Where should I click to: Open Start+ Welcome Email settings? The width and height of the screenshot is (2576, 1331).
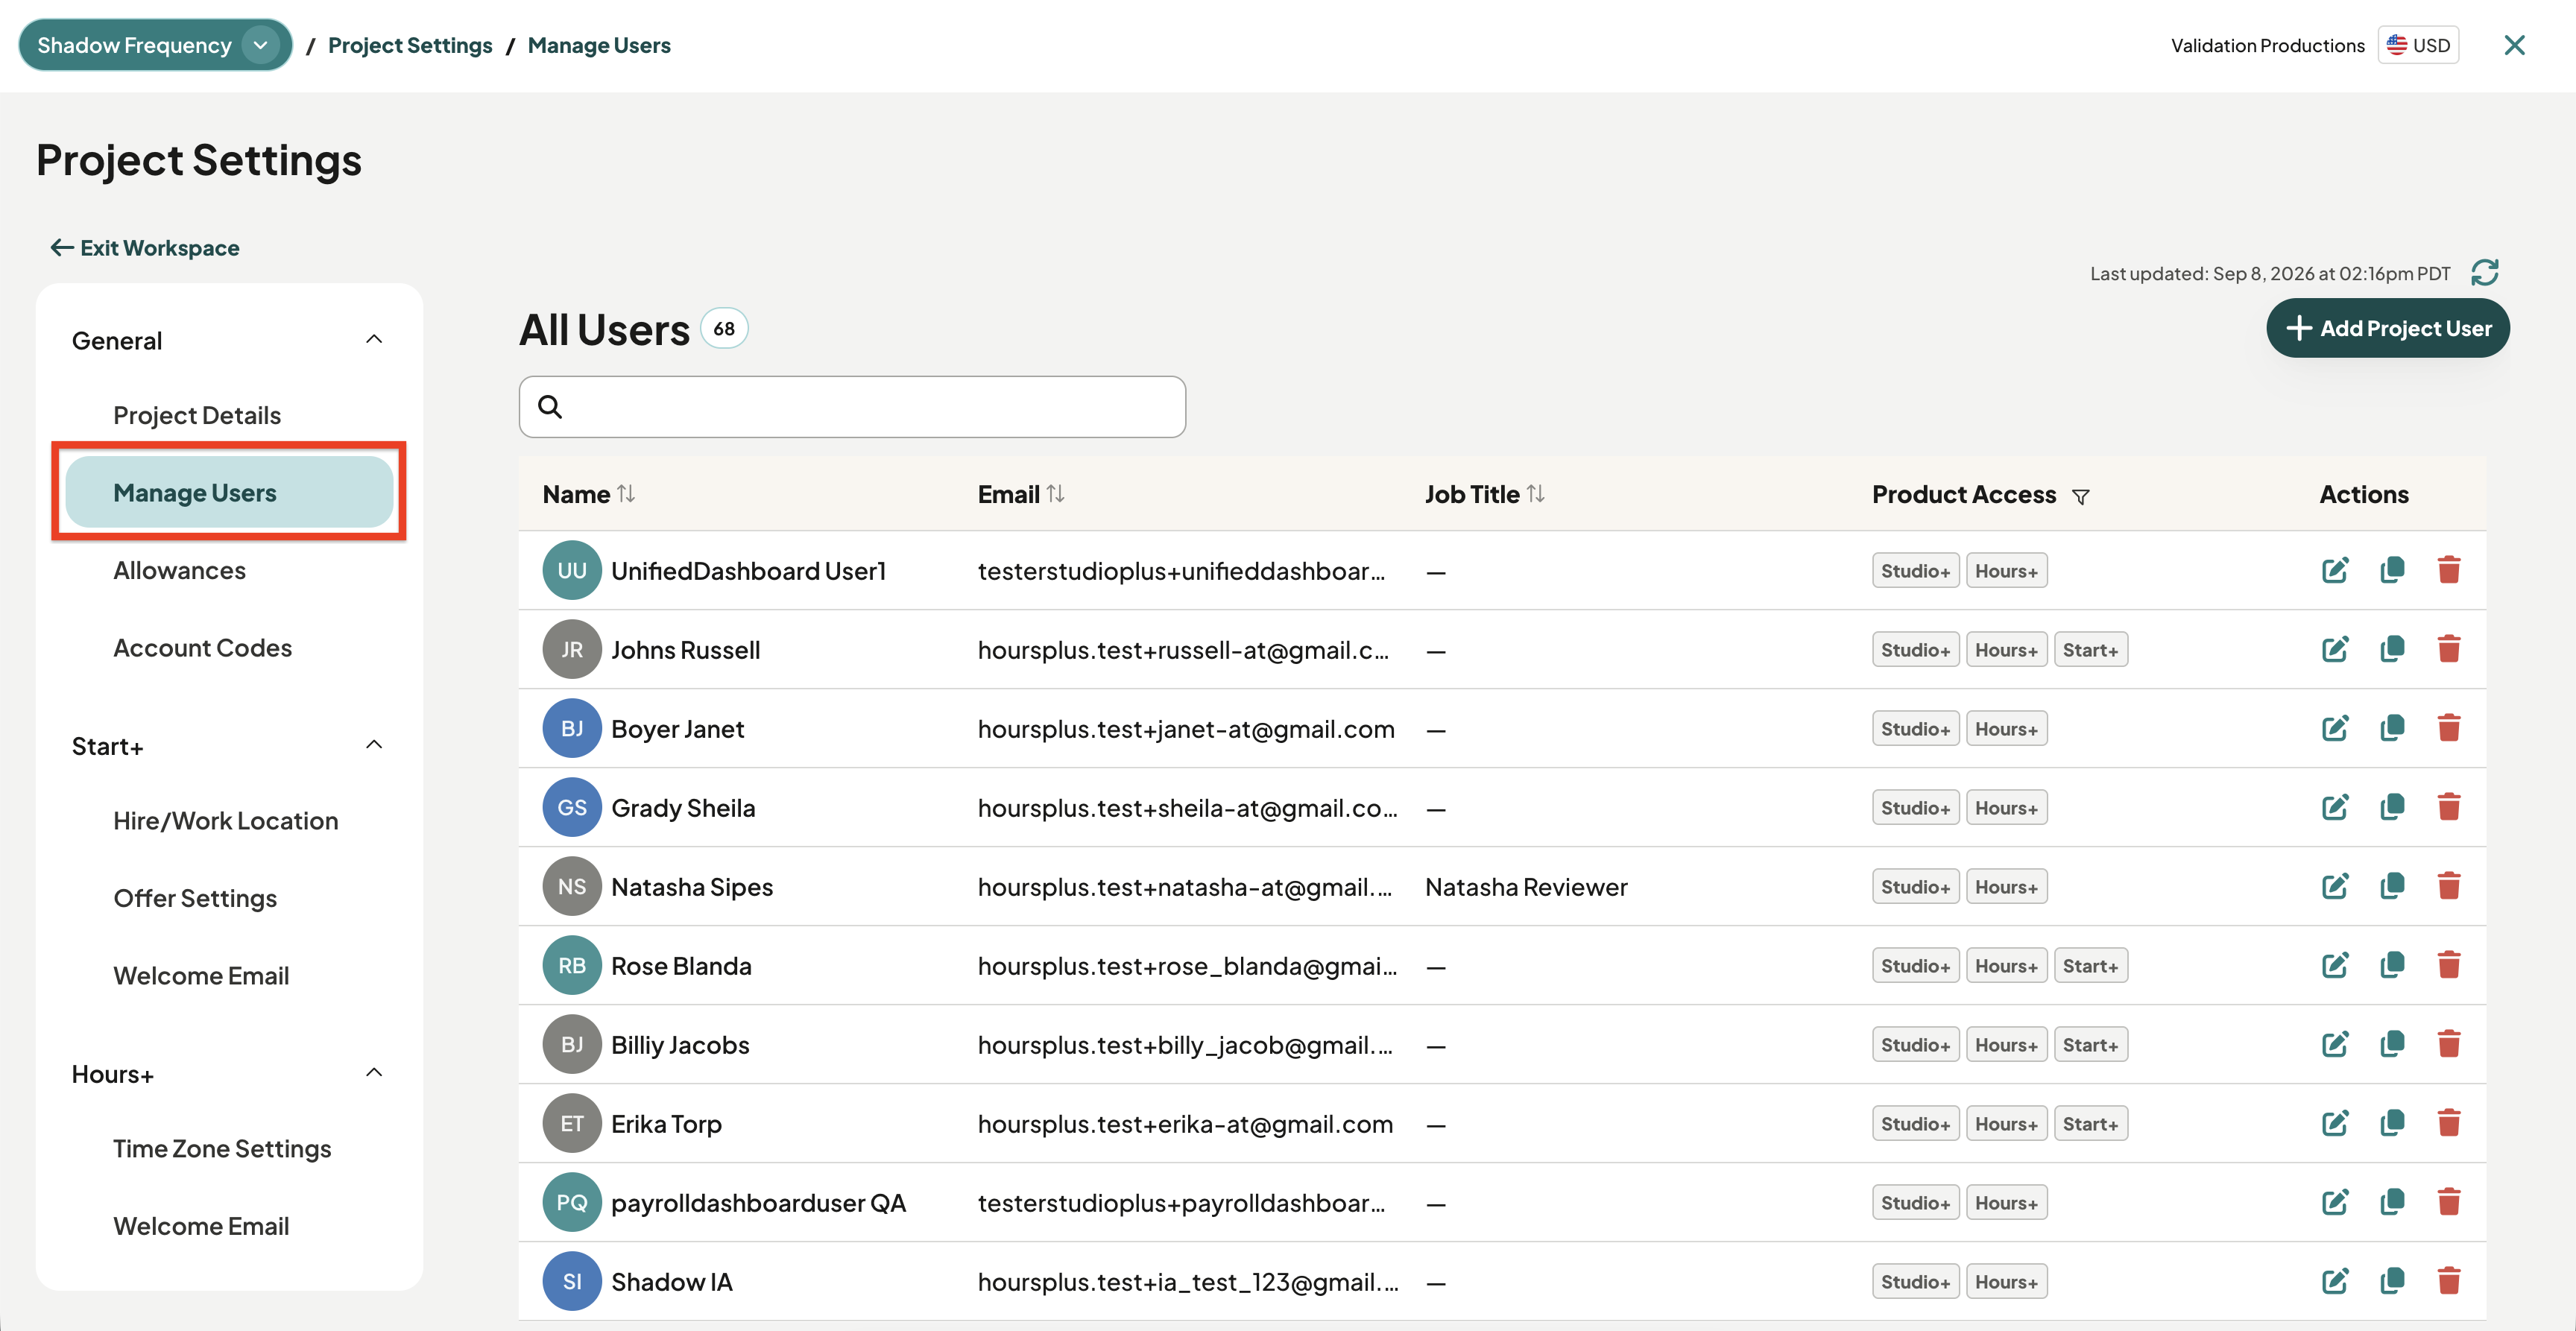201,976
